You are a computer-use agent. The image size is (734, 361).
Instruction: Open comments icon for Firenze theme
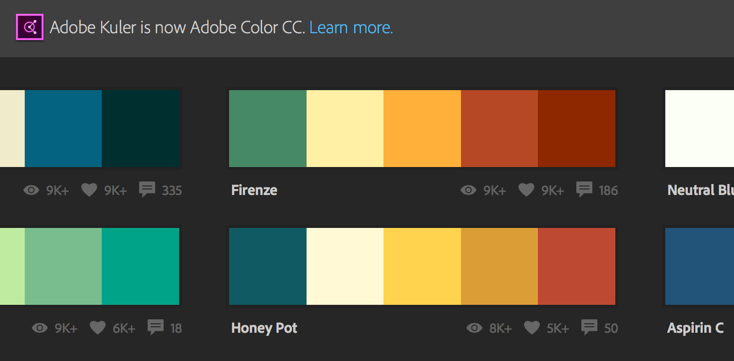click(584, 189)
